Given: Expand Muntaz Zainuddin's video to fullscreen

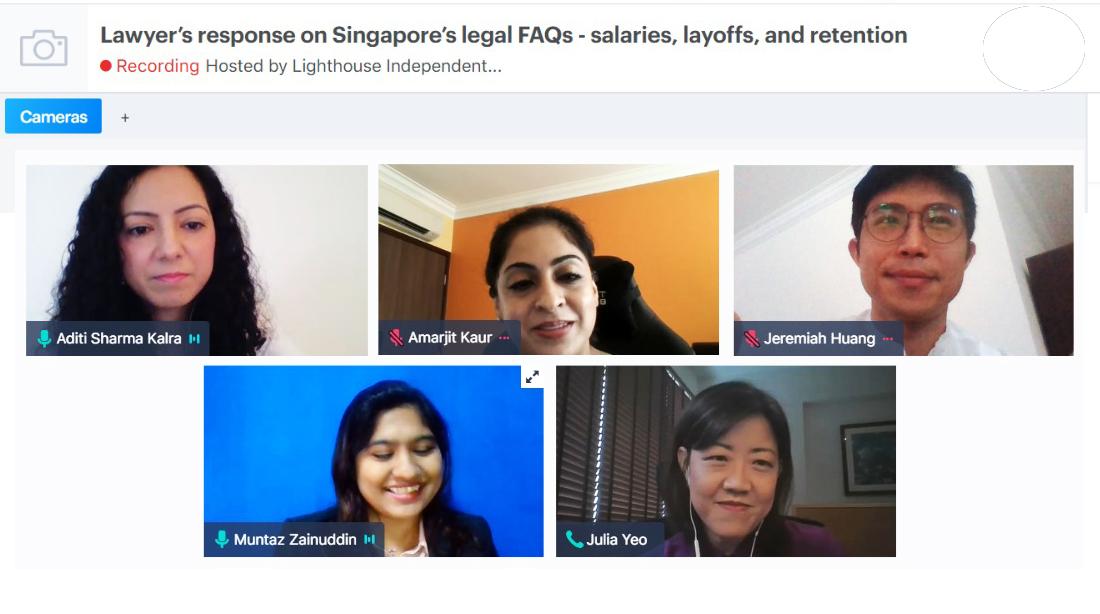Looking at the screenshot, I should 532,377.
